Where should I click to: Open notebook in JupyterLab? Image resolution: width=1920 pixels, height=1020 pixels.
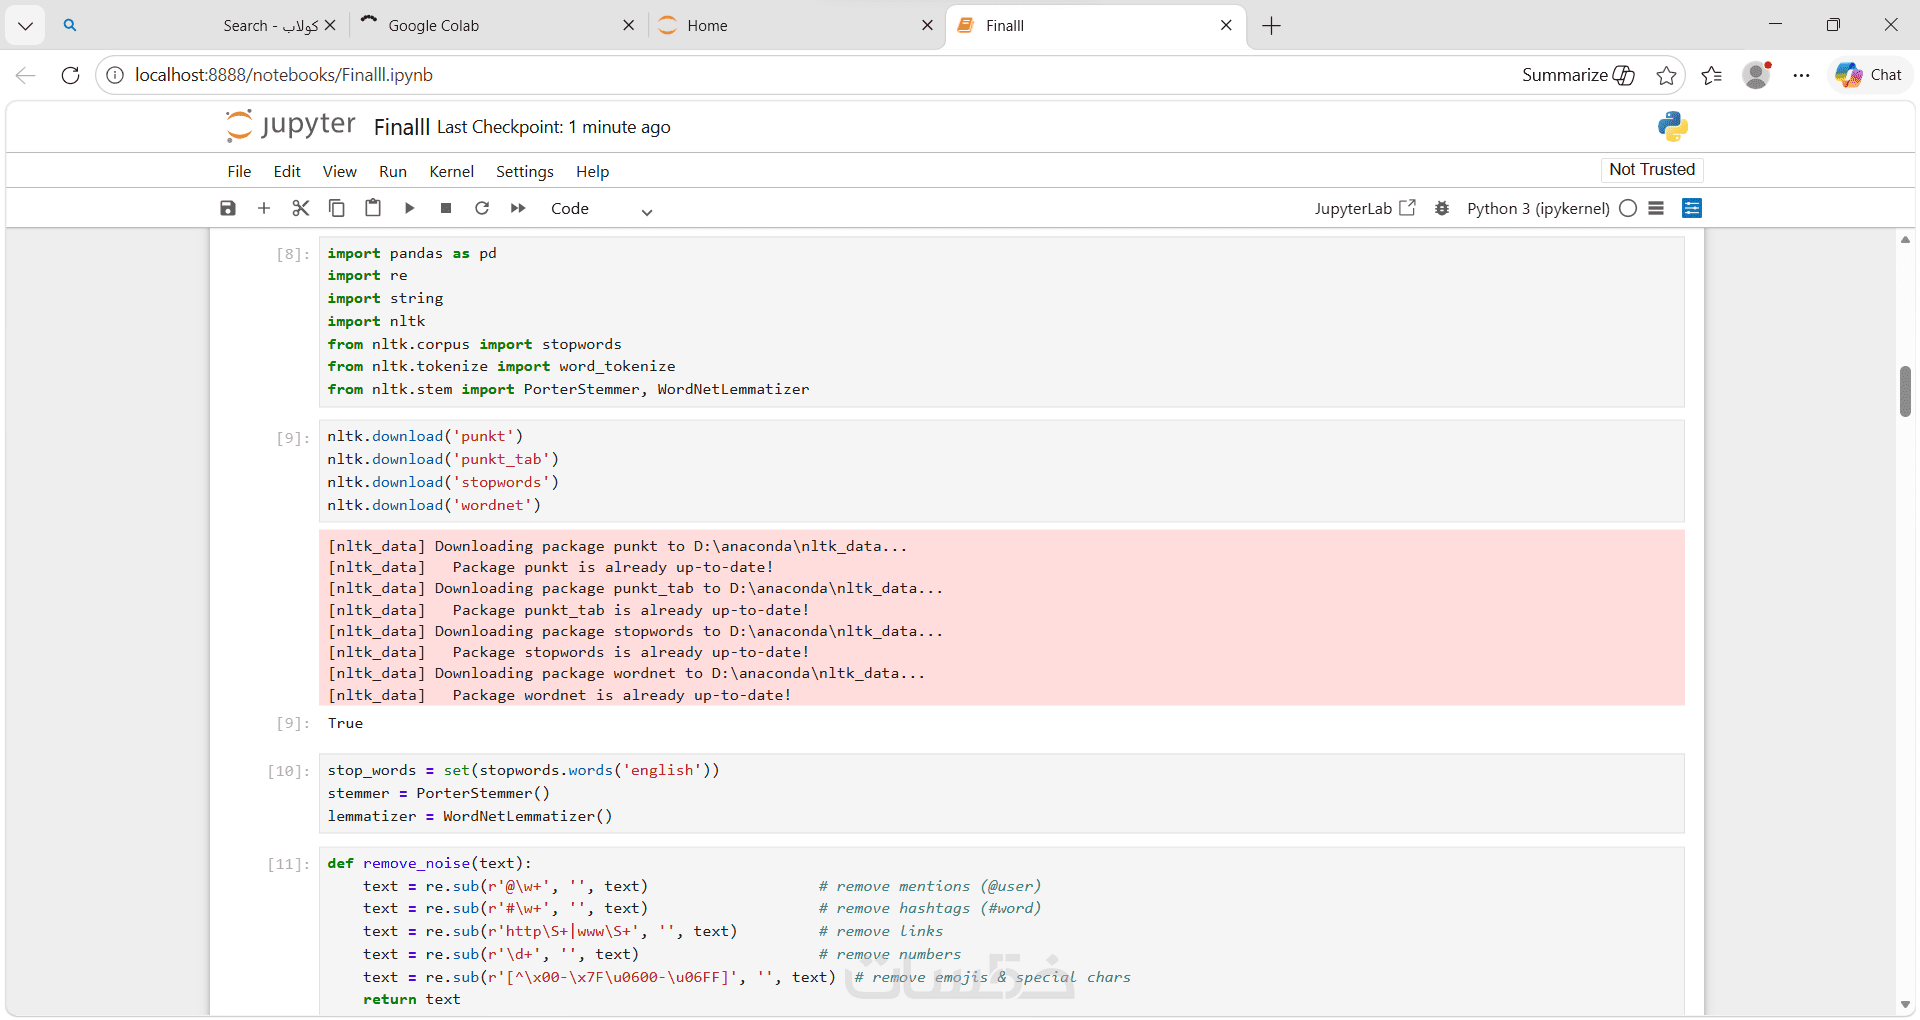pos(1365,208)
